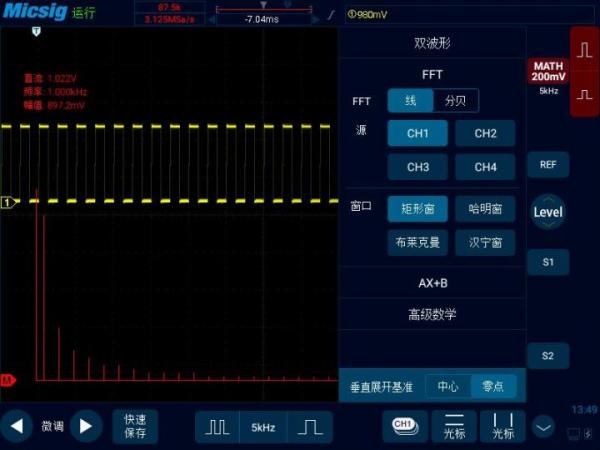Tap the top red pulse icon beside MATH

584,50
